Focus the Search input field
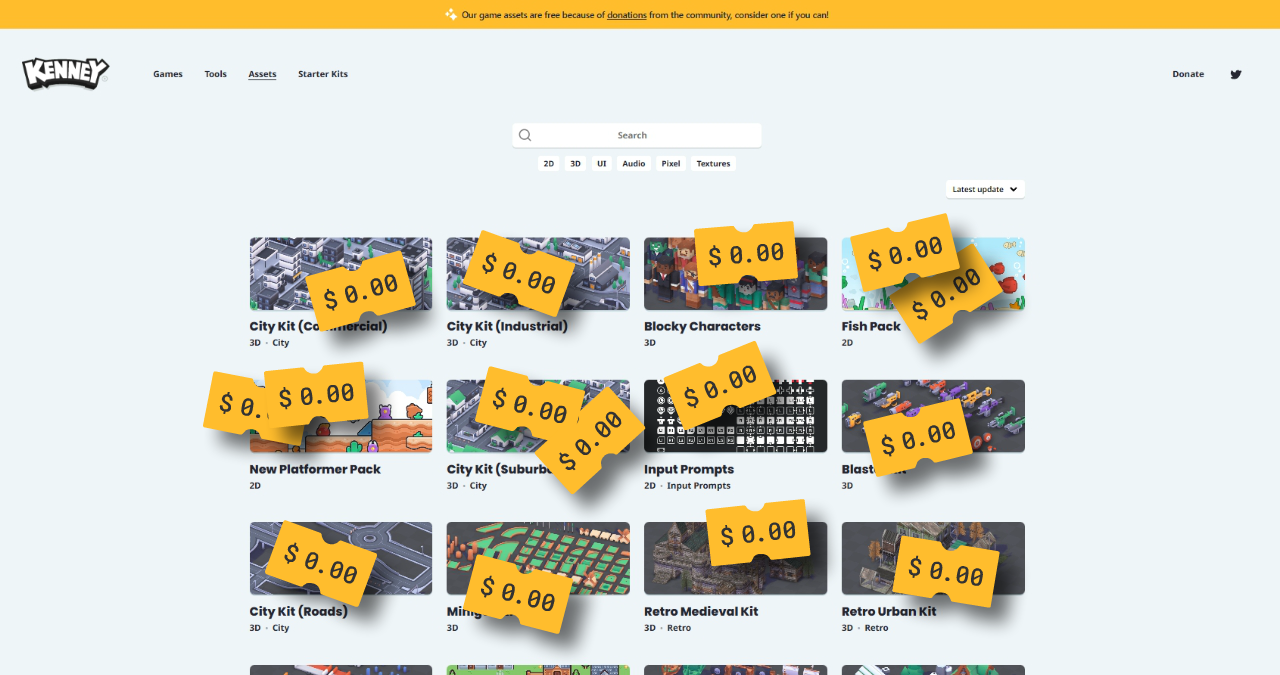This screenshot has width=1280, height=675. point(637,135)
